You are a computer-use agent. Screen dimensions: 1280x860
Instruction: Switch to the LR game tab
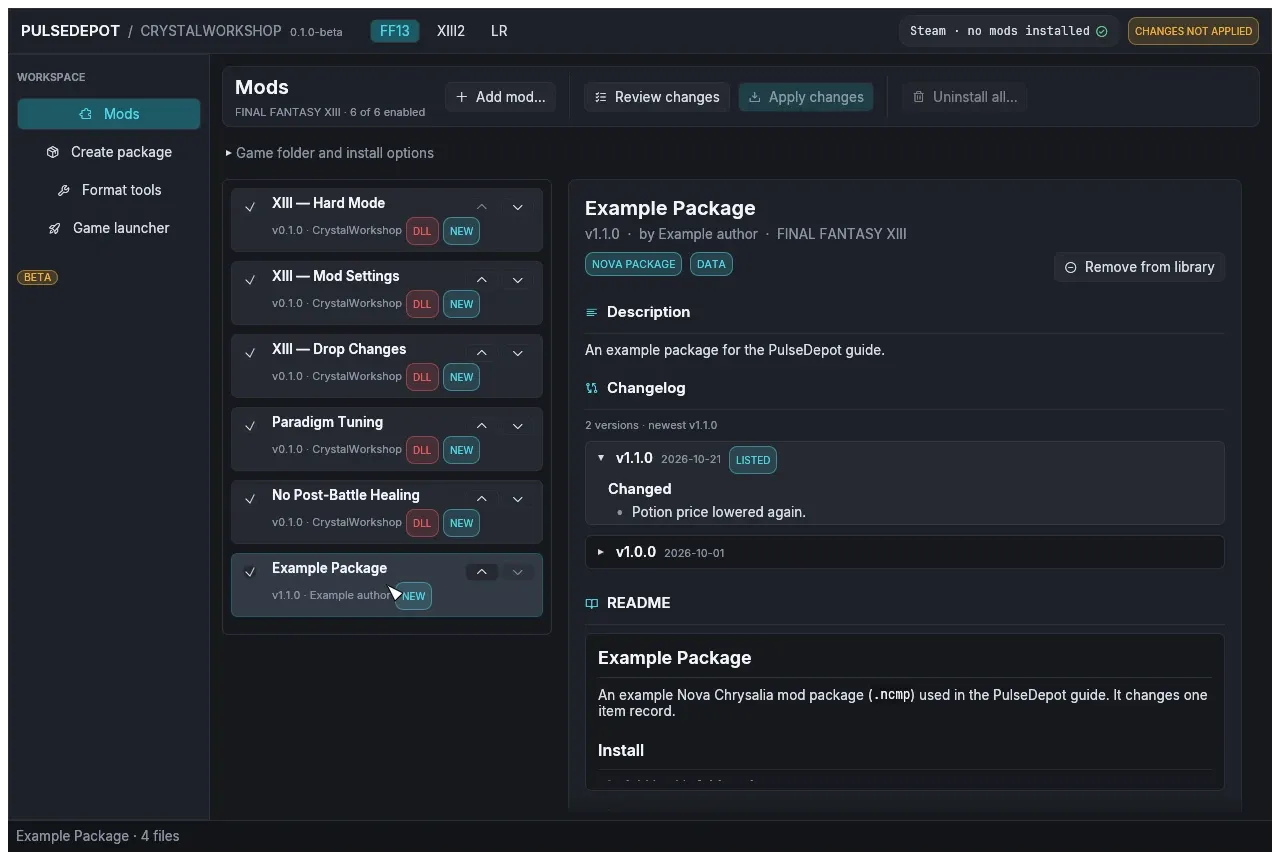[x=499, y=31]
